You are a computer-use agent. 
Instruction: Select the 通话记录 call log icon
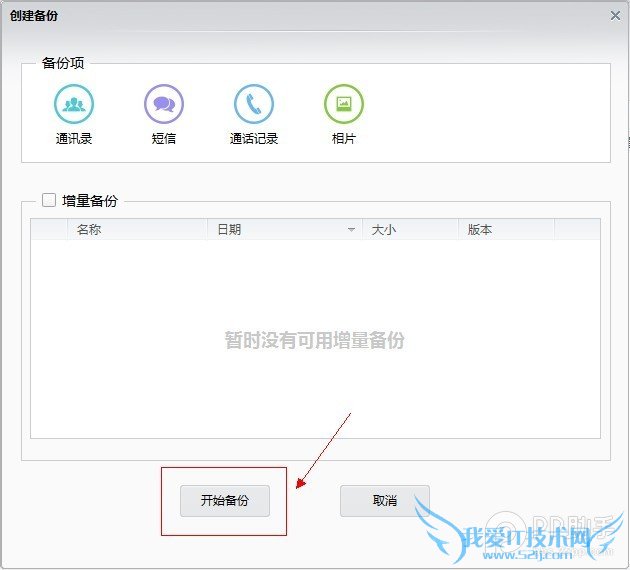(x=254, y=104)
